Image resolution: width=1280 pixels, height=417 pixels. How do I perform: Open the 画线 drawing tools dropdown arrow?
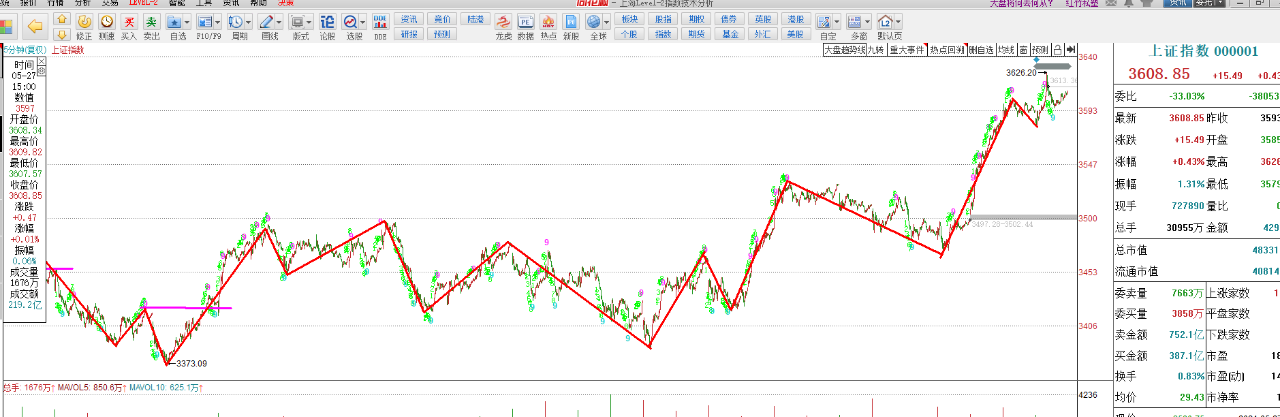[x=277, y=21]
